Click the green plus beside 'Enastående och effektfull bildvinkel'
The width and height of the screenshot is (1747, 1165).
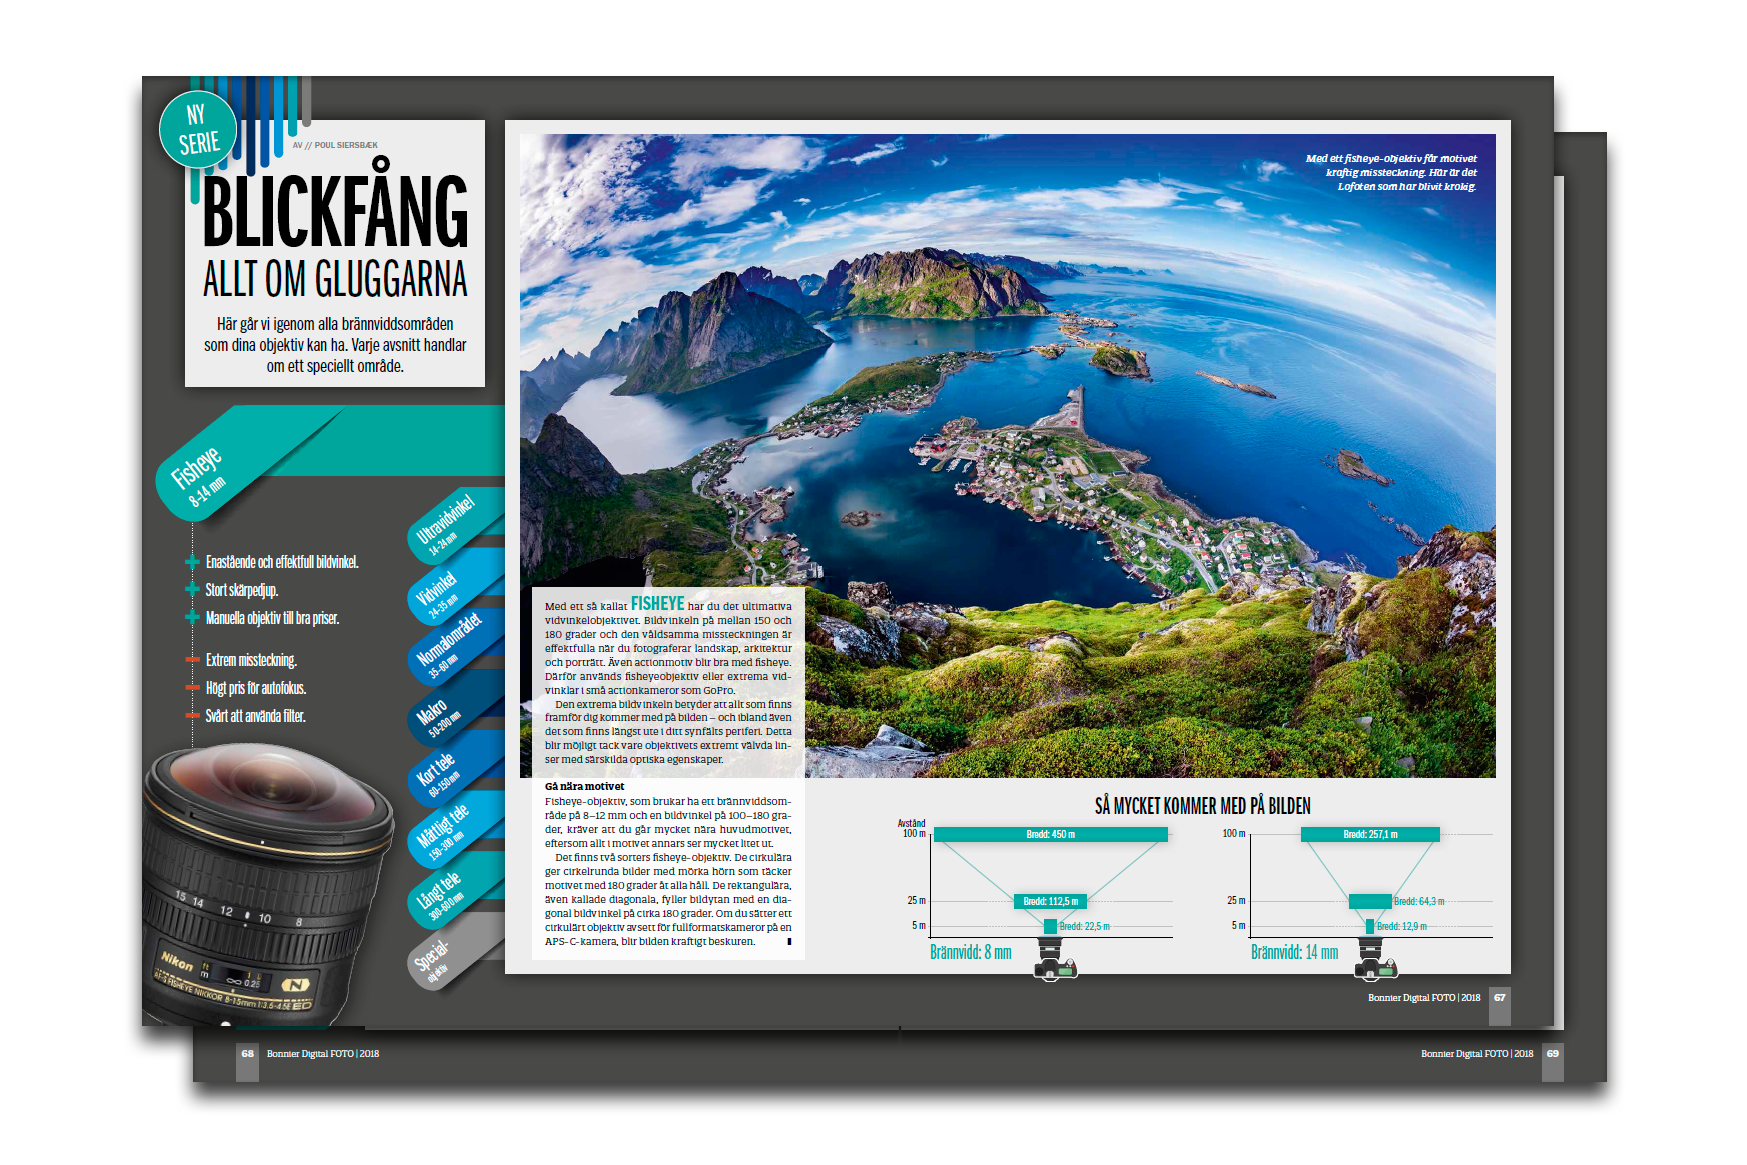click(192, 562)
